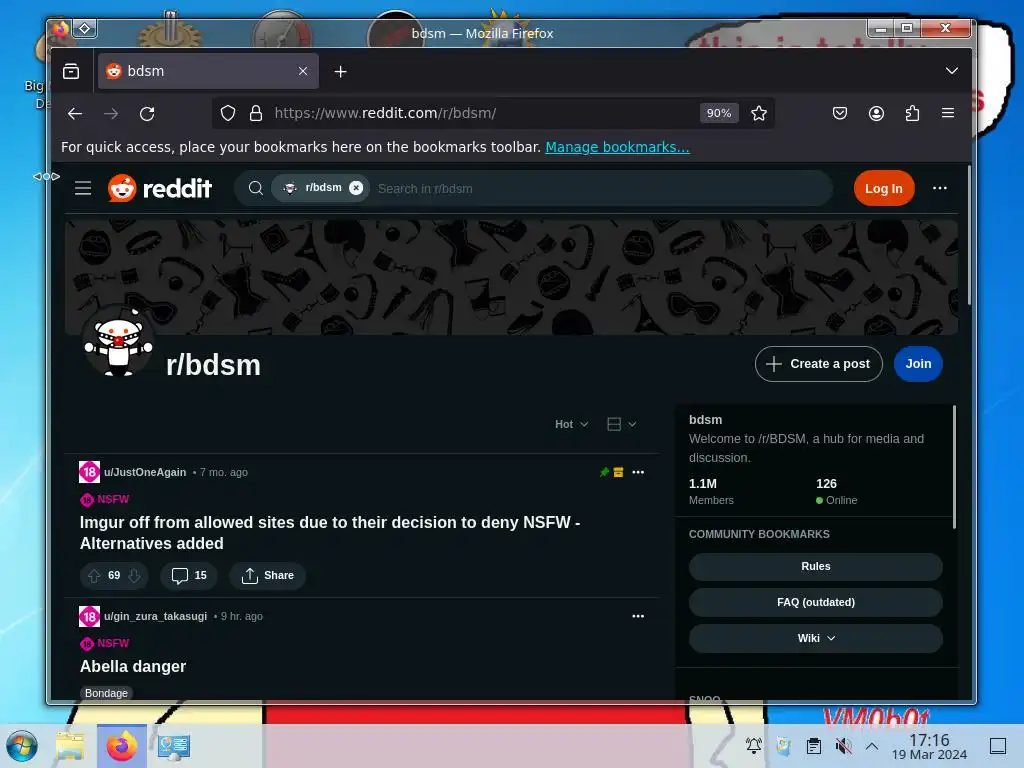The height and width of the screenshot is (768, 1024).
Task: Click Firefox taskbar icon
Action: point(121,746)
